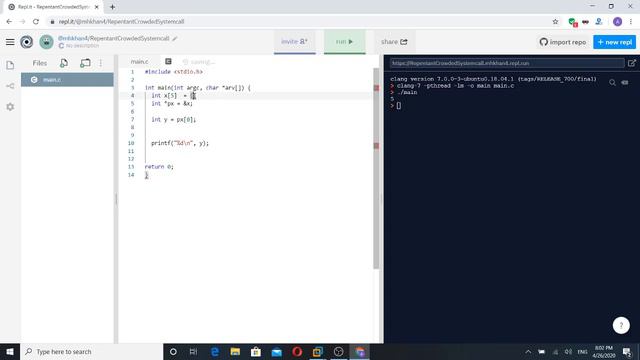Click the editor vertical scrollbar

coord(376,168)
